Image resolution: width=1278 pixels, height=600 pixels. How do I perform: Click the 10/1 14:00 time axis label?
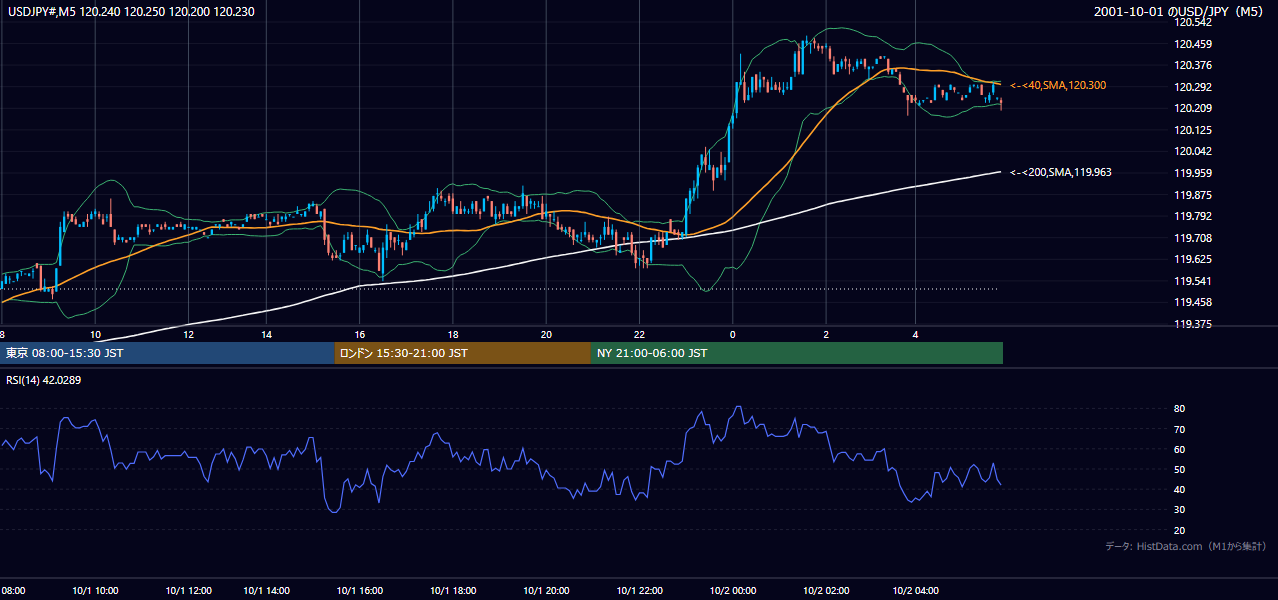pyautogui.click(x=267, y=591)
